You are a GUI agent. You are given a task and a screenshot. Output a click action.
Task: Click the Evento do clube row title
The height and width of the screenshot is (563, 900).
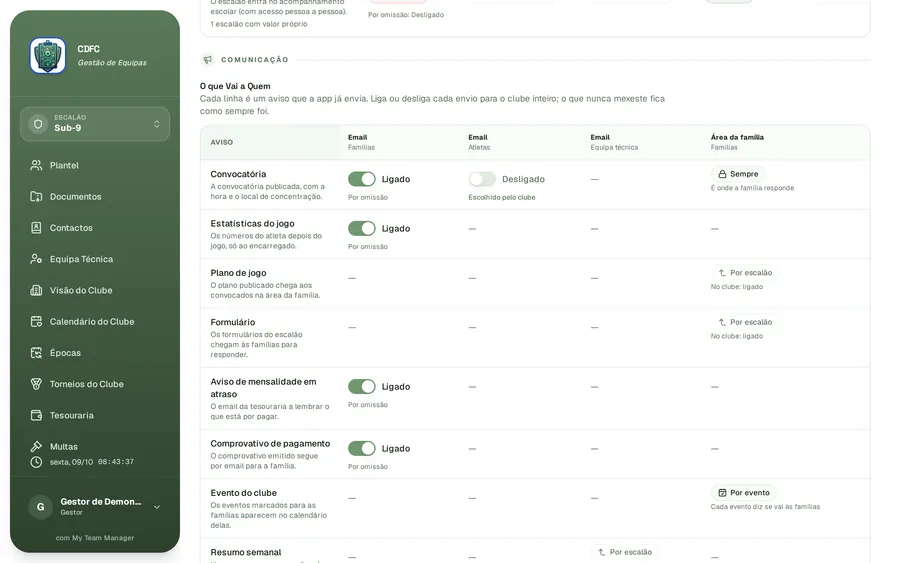tap(243, 493)
